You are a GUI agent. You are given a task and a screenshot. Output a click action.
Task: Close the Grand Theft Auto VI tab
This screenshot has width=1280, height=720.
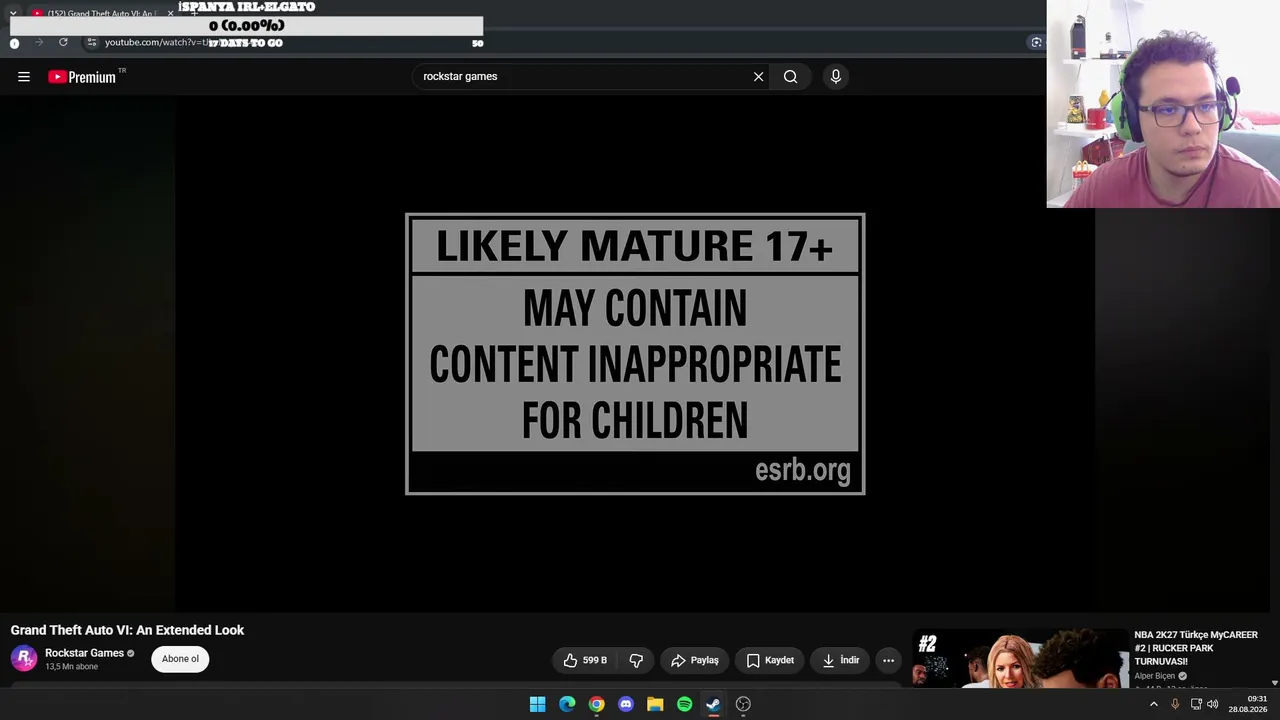(x=170, y=13)
